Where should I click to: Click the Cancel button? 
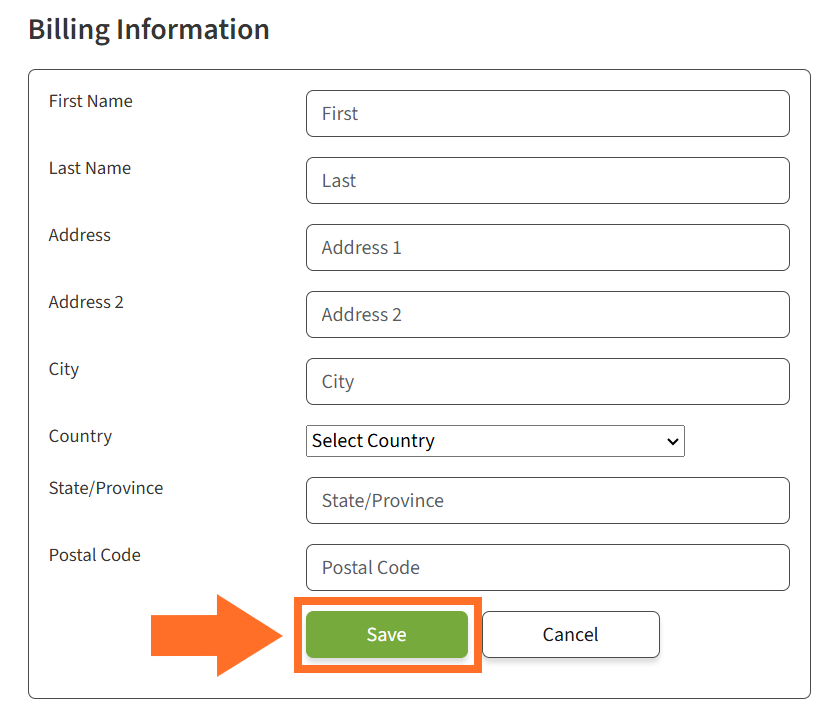pyautogui.click(x=570, y=635)
